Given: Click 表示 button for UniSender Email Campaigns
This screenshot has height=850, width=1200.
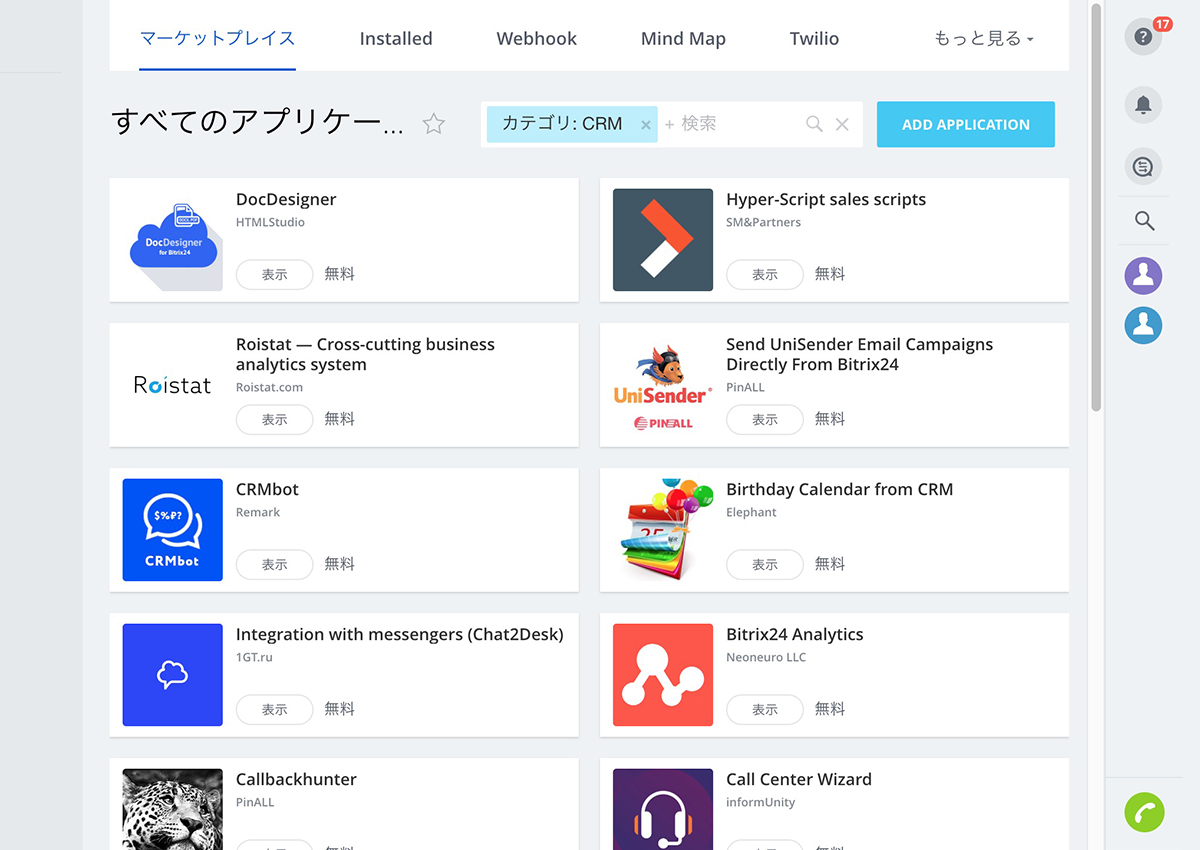Looking at the screenshot, I should (765, 419).
